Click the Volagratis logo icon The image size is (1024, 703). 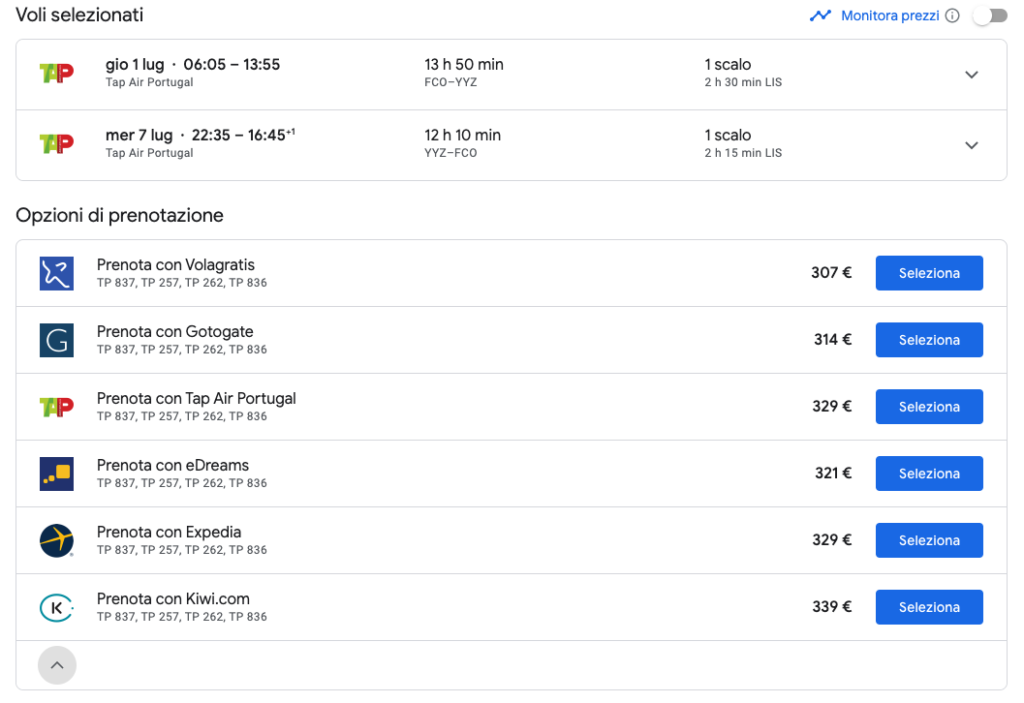(x=57, y=273)
